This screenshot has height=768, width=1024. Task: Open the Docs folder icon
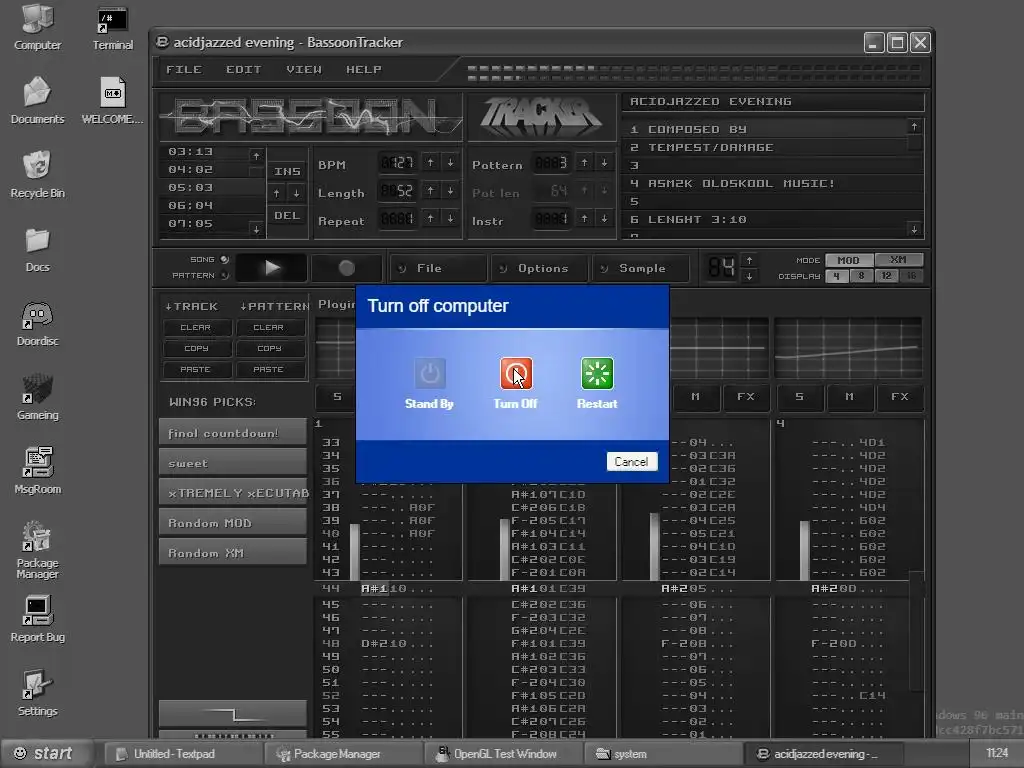pos(37,249)
